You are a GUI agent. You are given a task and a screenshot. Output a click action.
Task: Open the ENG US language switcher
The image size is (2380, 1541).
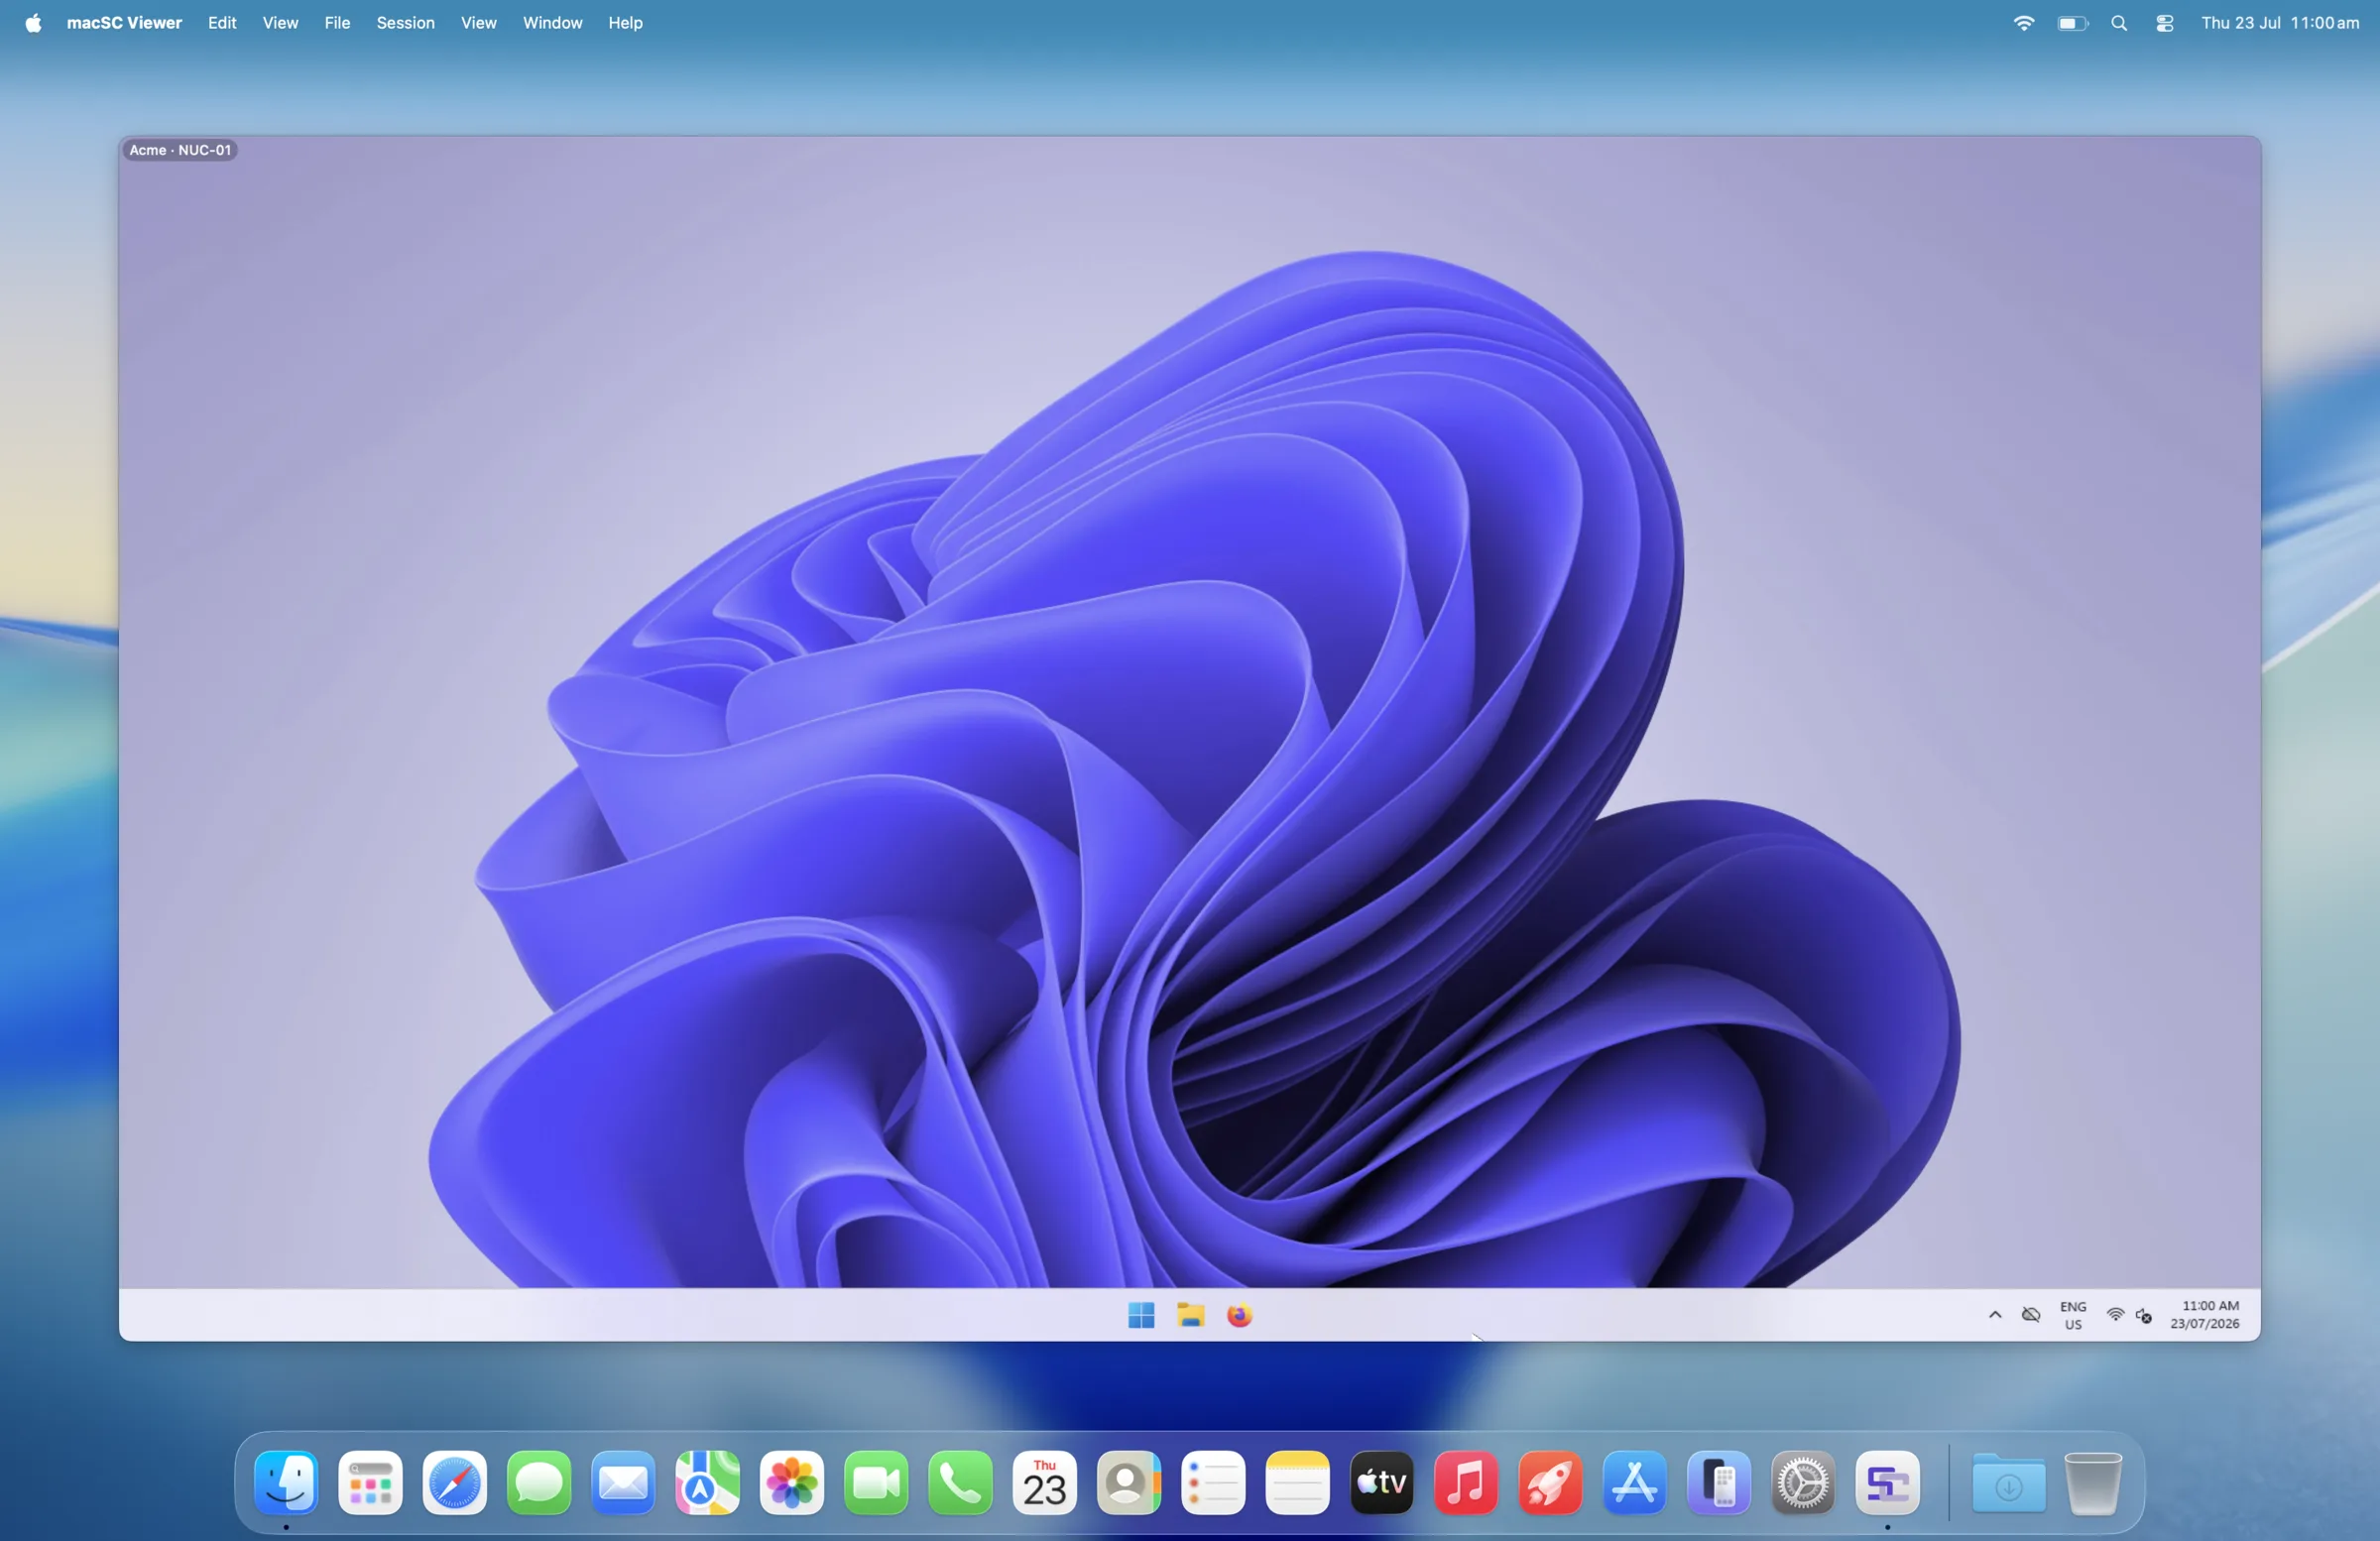2073,1315
